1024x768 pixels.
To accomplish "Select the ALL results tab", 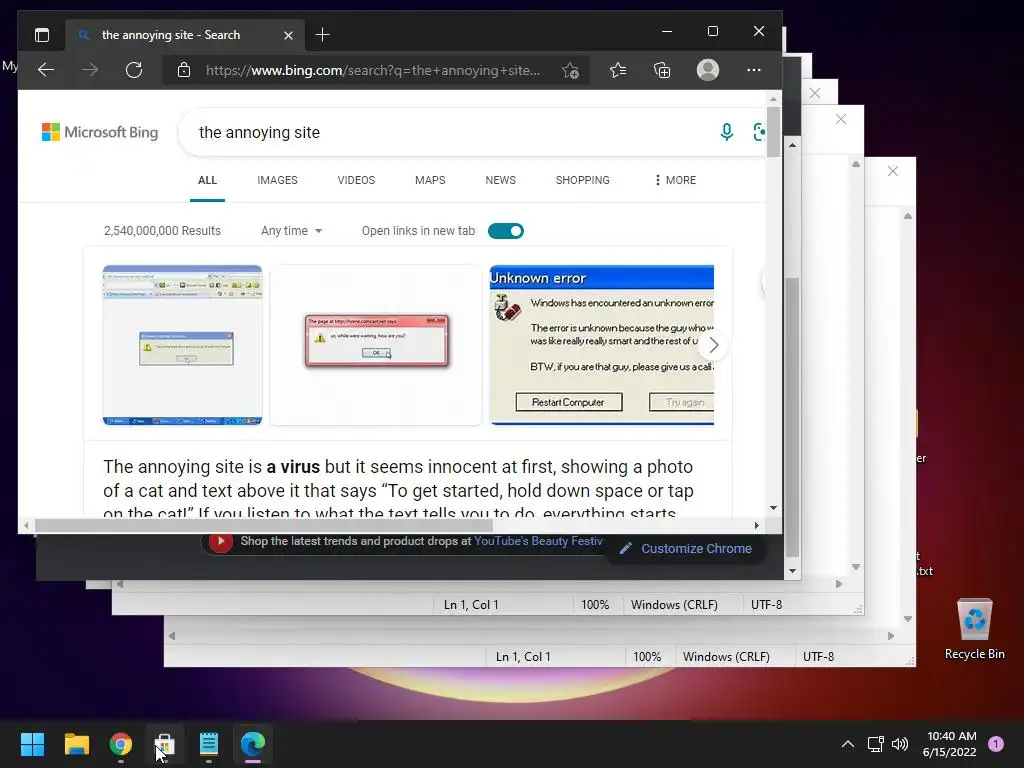I will click(207, 180).
